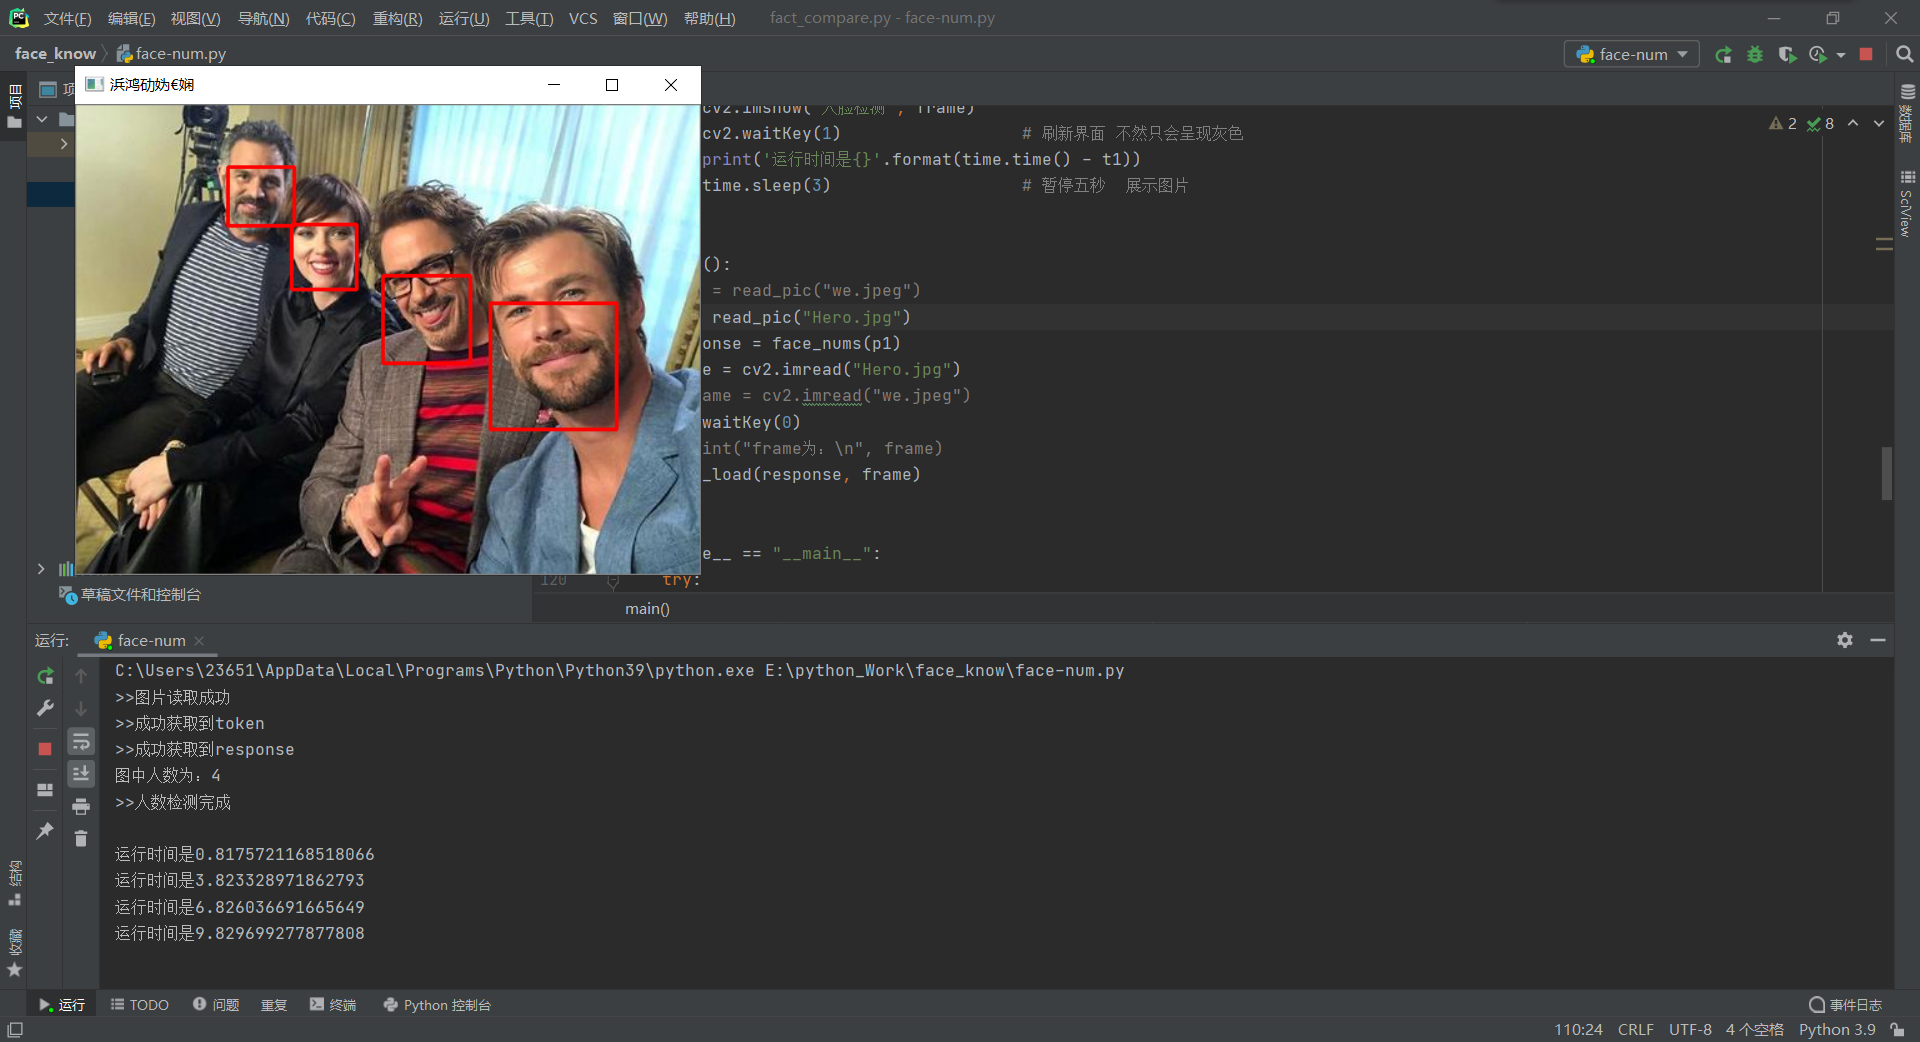Open the 工具(T) menu

[529, 18]
